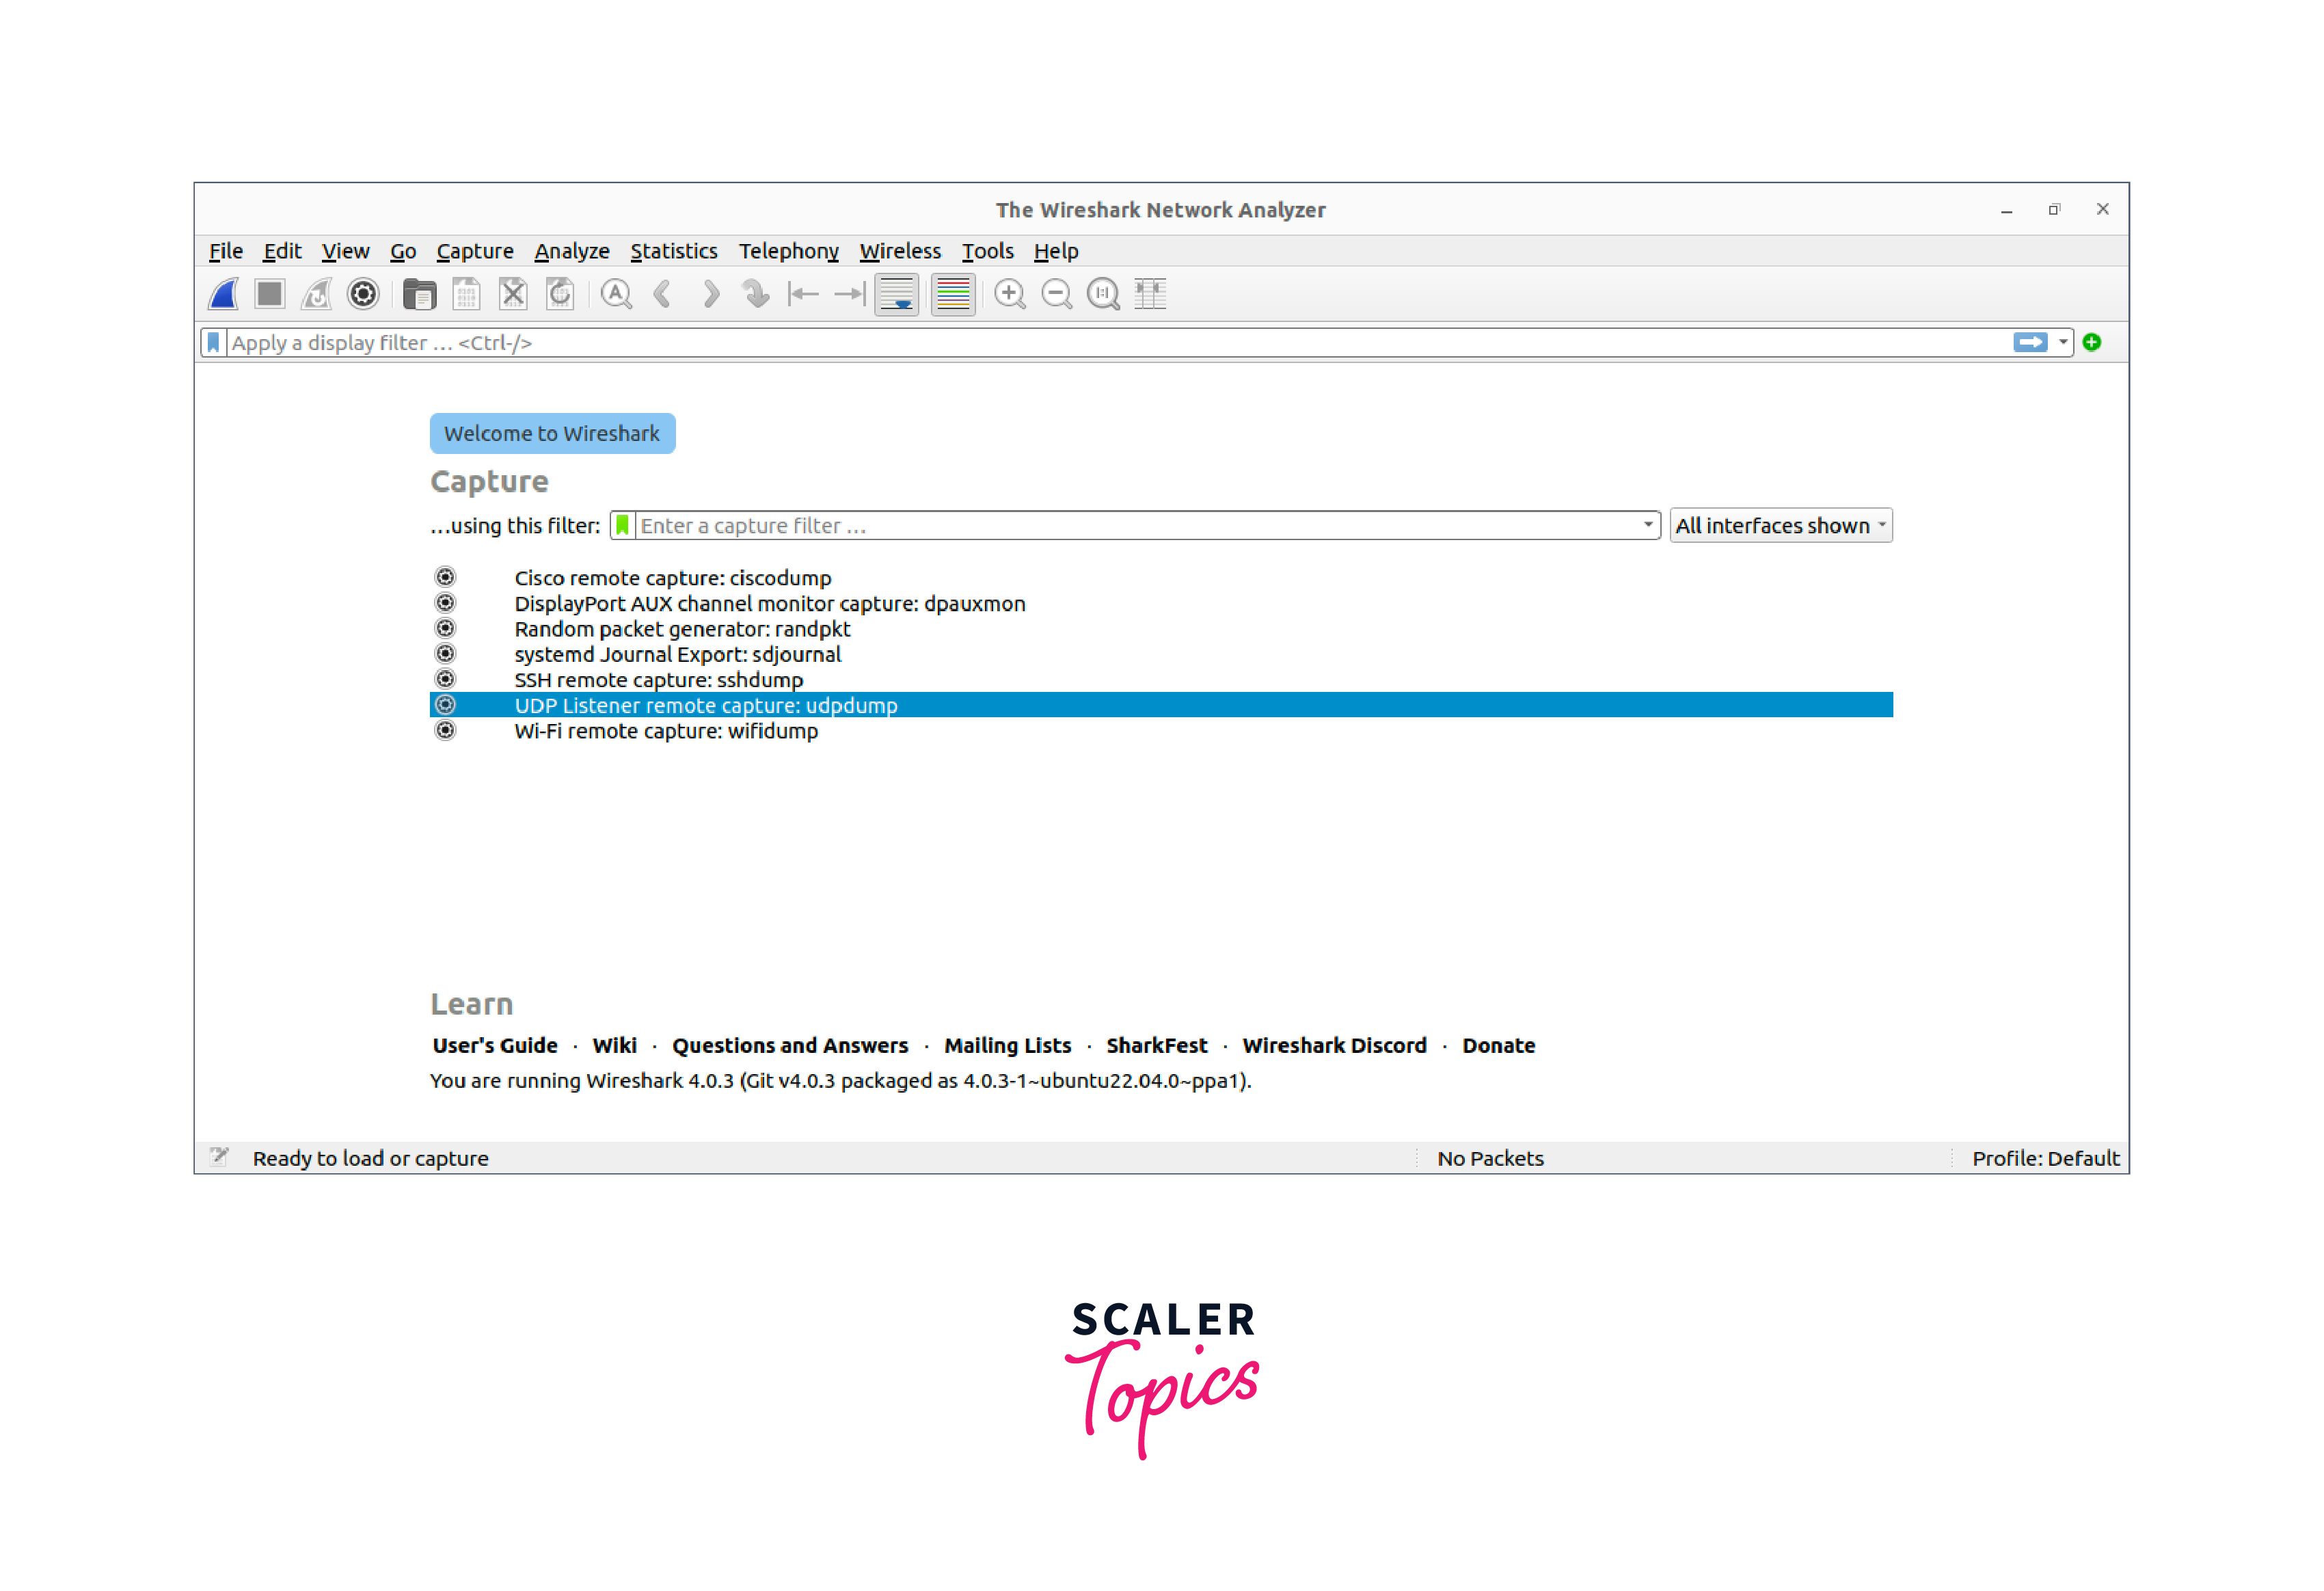
Task: Open the Telephony menu
Action: [x=788, y=251]
